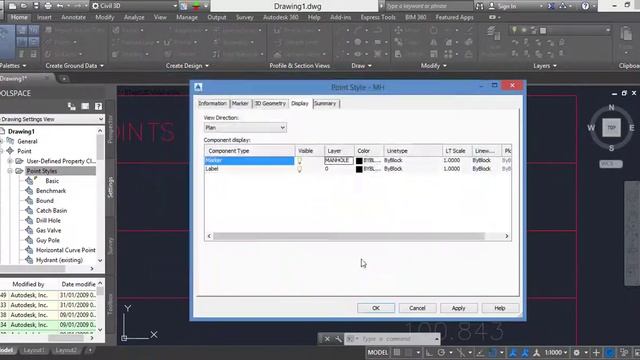Toggle polar tracking in status bar

(x=441, y=352)
